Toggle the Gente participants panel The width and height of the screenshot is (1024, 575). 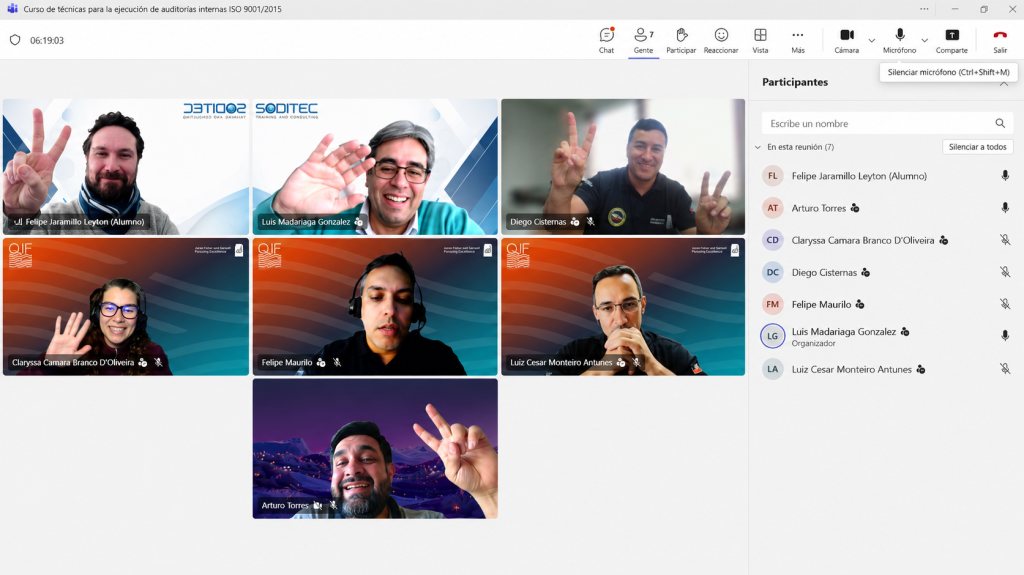tap(643, 41)
